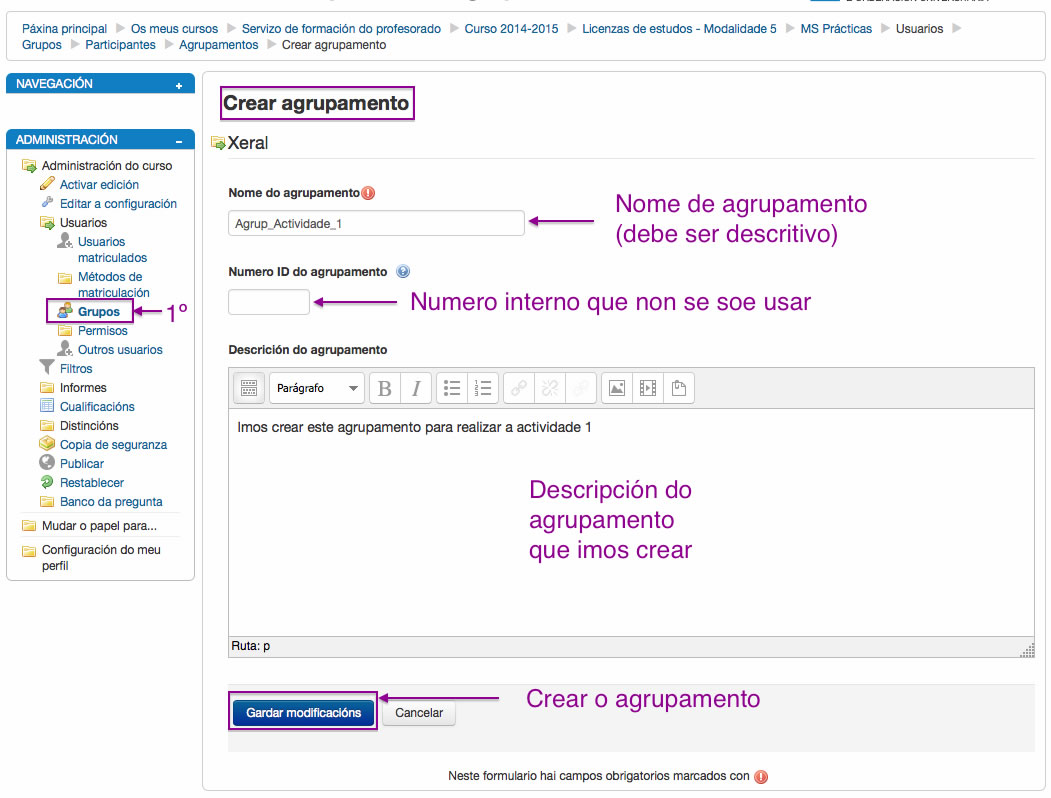Toggle the collapsed editor toolbar icon

(248, 388)
